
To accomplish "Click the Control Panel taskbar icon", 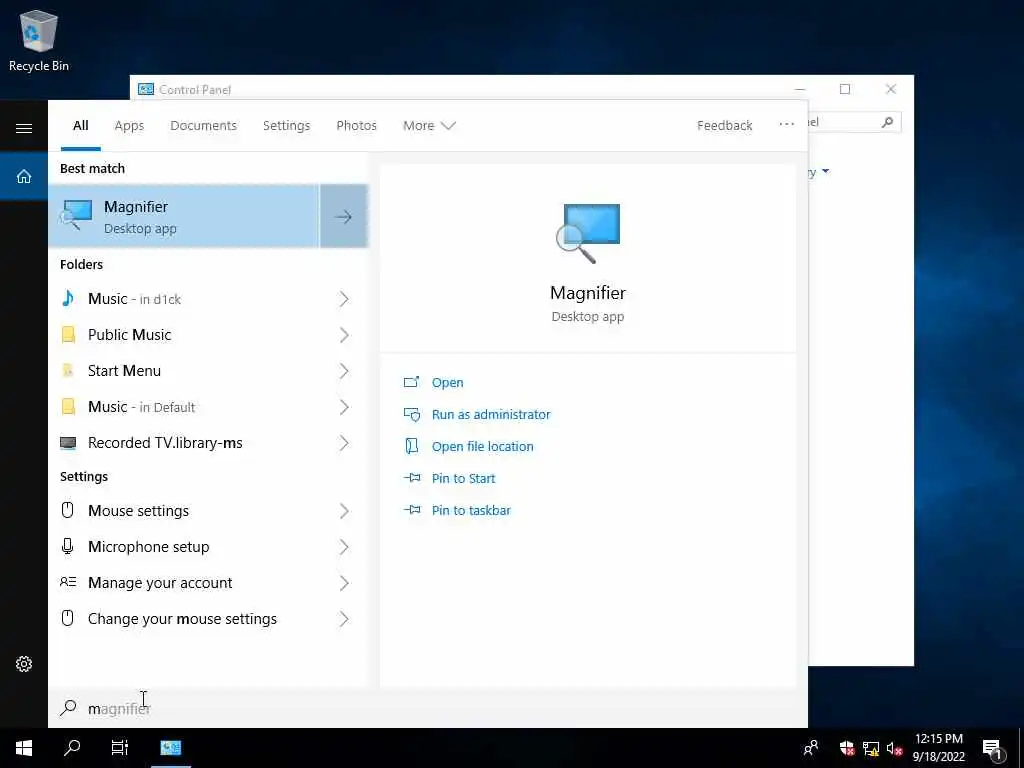I will 170,748.
